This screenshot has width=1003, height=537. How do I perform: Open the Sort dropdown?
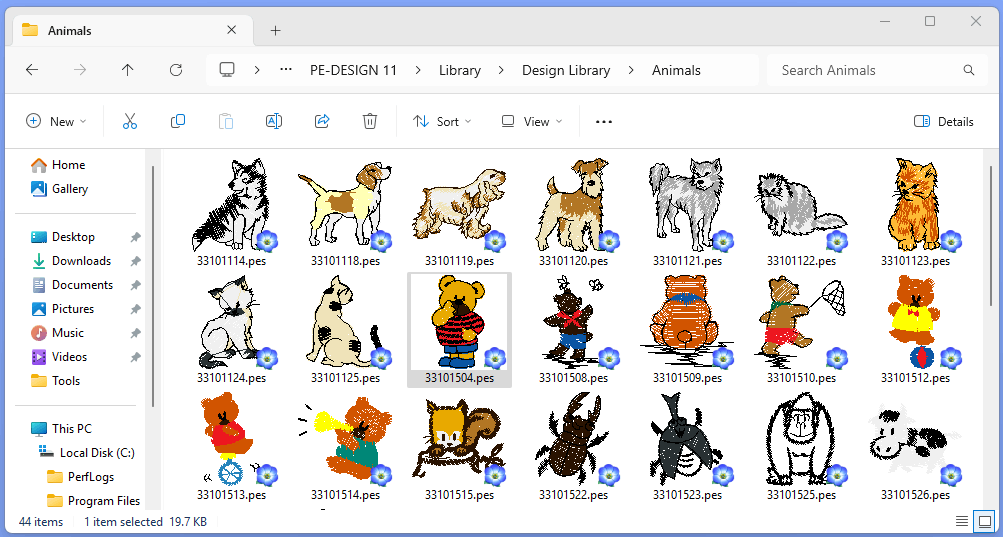click(442, 122)
